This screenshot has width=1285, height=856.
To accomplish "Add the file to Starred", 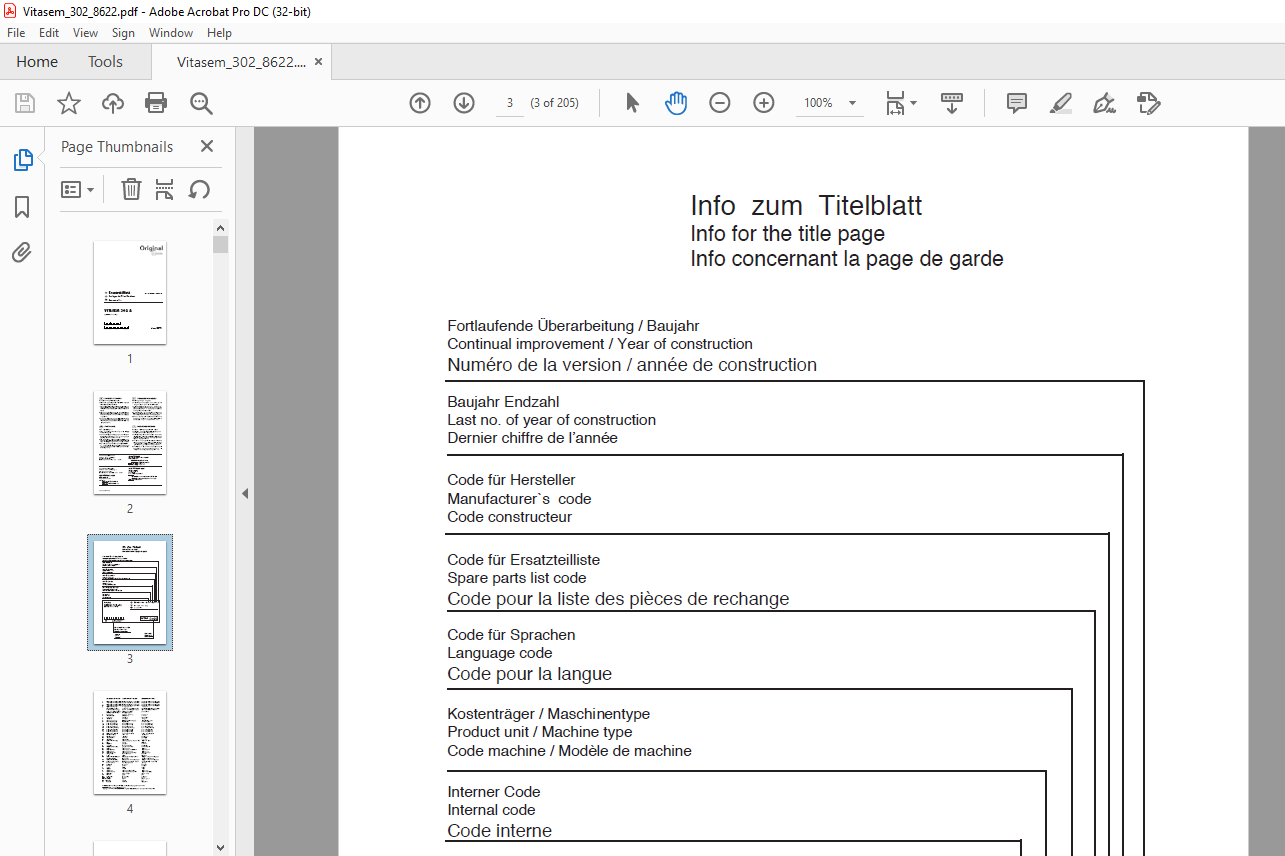I will (69, 103).
